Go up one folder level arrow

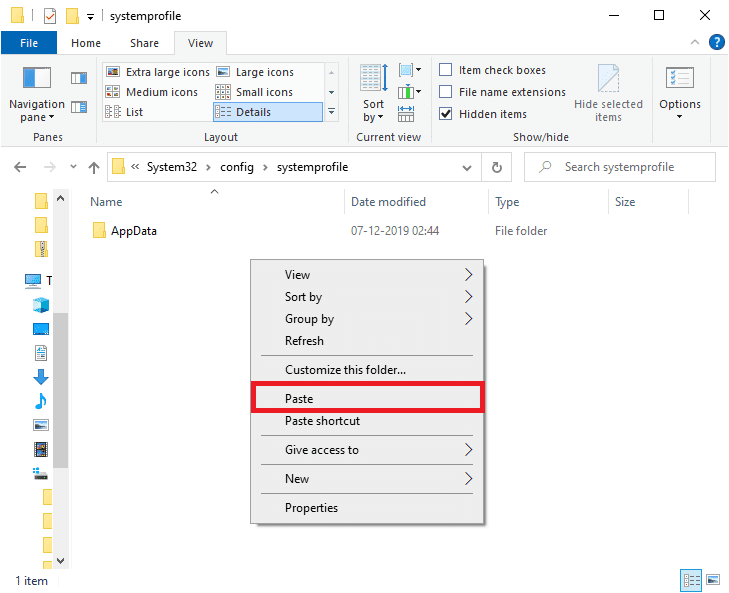tap(94, 167)
